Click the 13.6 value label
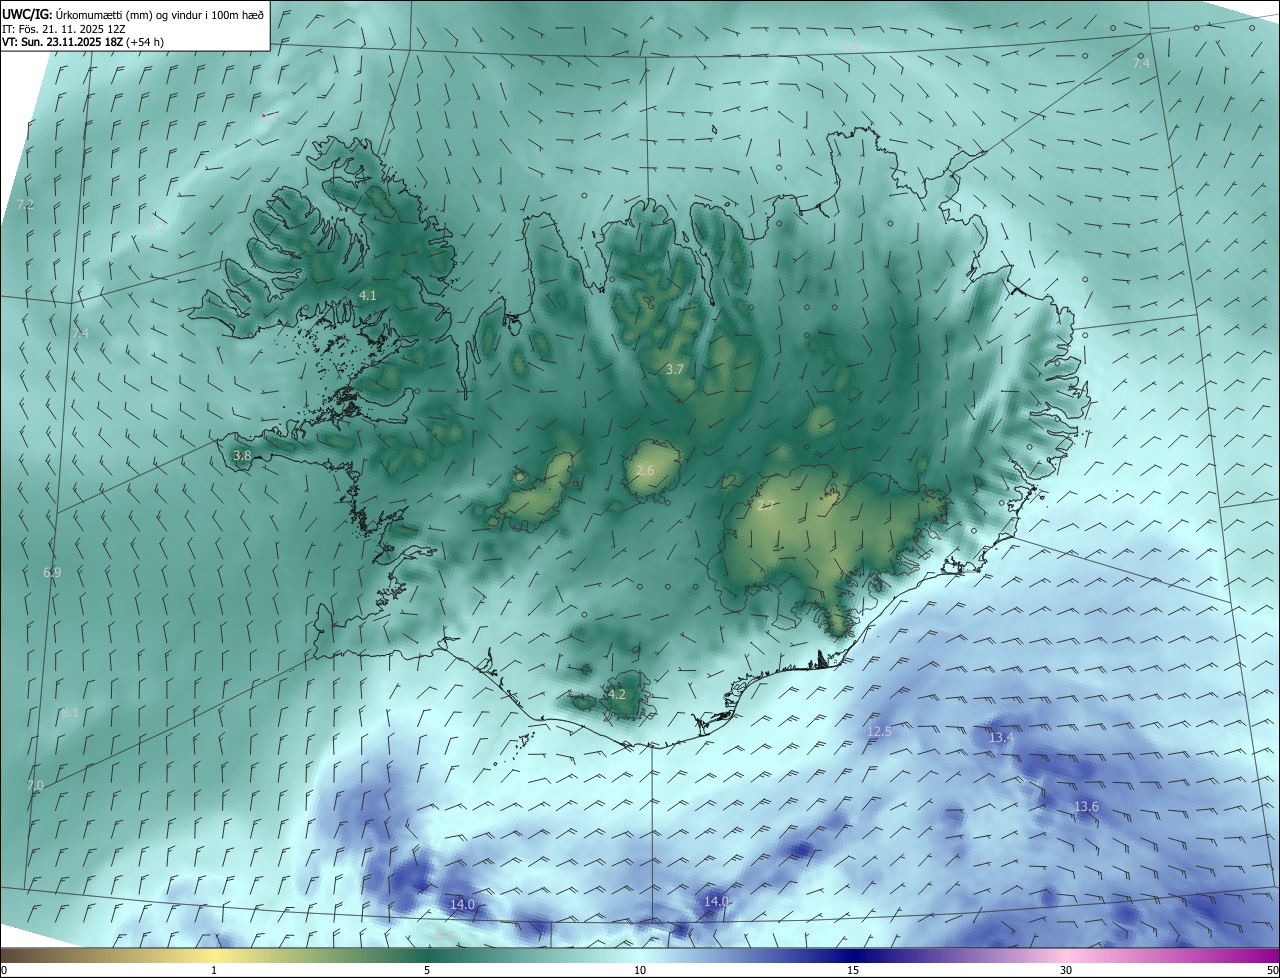This screenshot has width=1280, height=978. (1086, 806)
